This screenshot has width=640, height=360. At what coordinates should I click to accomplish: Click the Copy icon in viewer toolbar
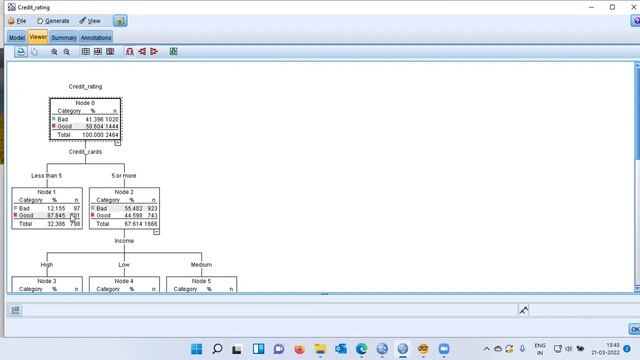[x=35, y=52]
